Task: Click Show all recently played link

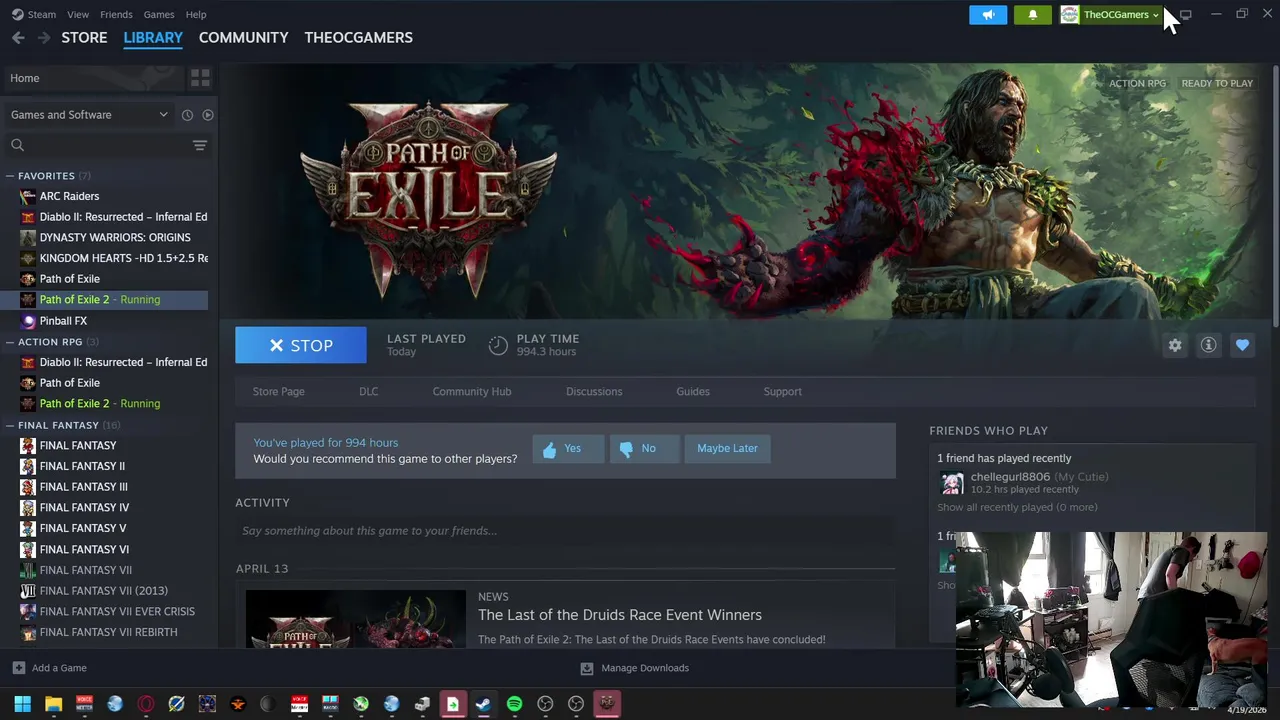Action: 1017,507
